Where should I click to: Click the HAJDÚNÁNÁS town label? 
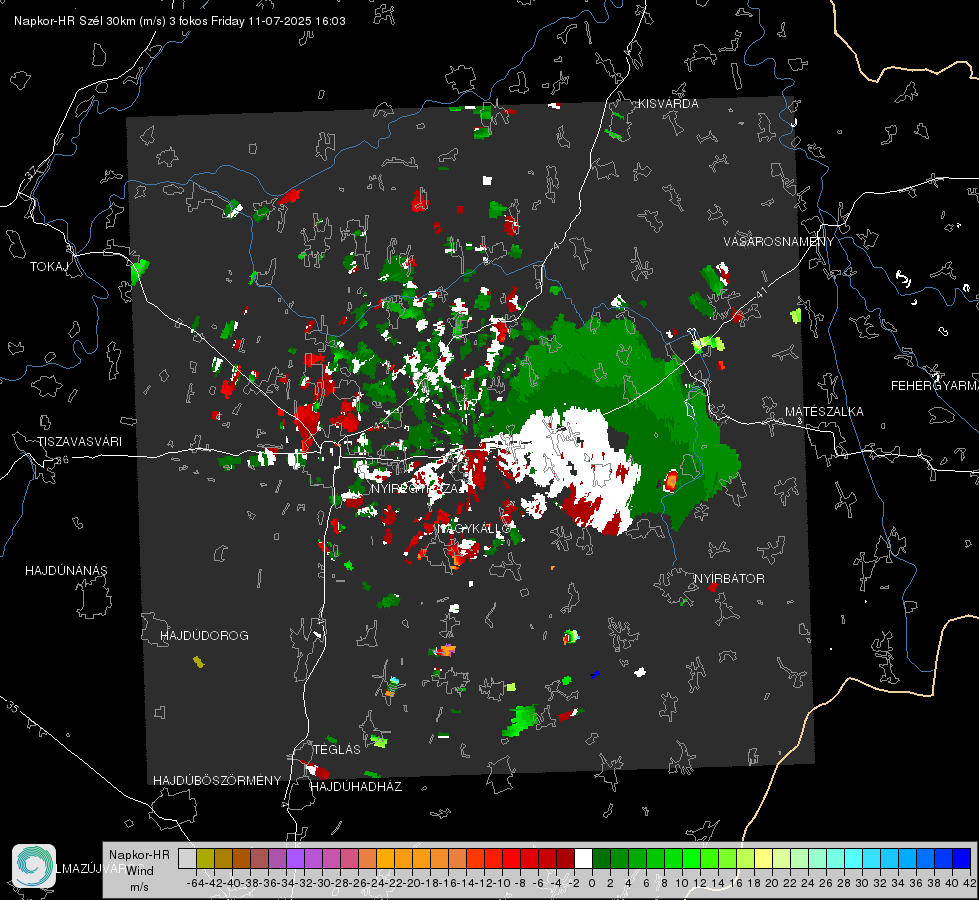click(66, 571)
